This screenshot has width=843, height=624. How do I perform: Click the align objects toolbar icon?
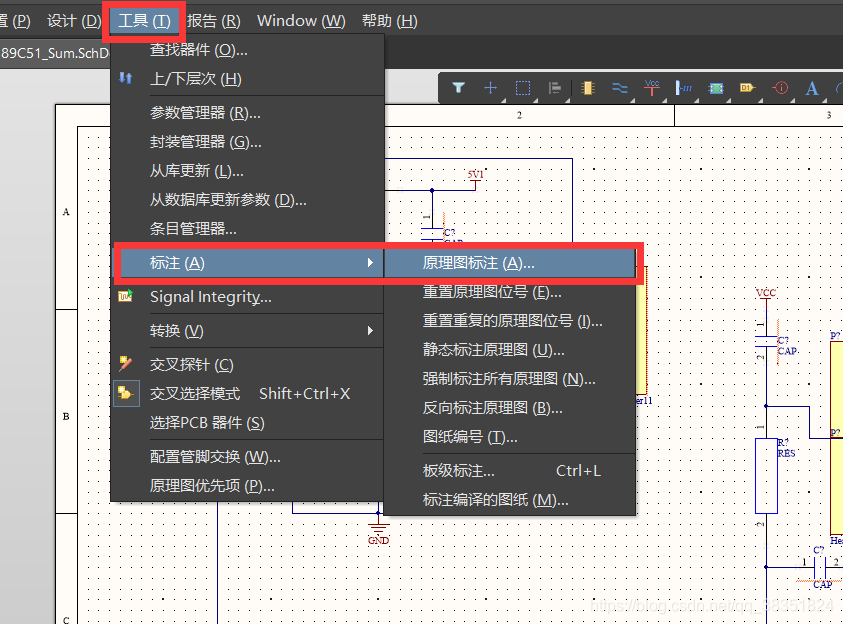click(x=555, y=88)
